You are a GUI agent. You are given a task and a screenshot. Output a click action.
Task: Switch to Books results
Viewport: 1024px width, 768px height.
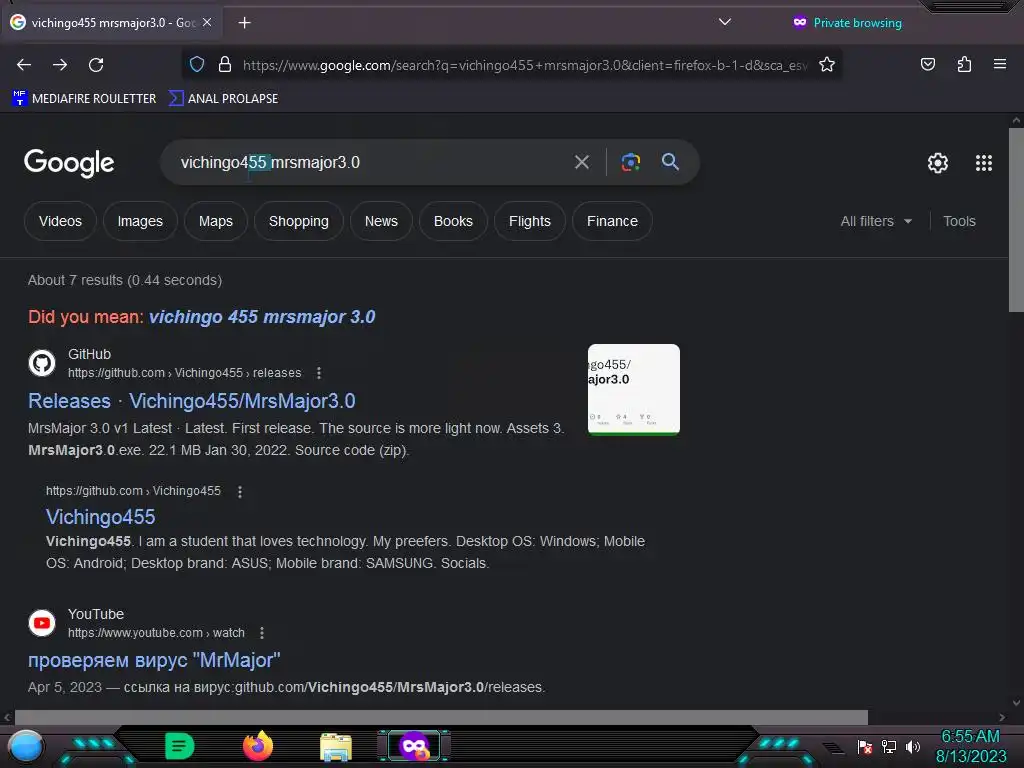click(x=453, y=221)
